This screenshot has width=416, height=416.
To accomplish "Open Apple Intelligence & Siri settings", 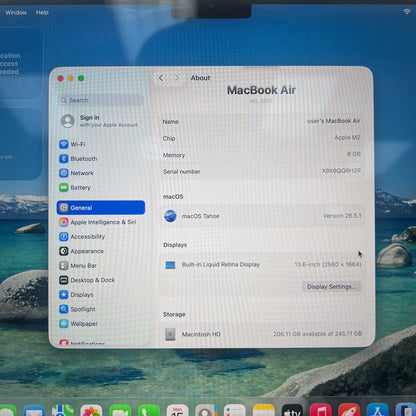I will pyautogui.click(x=97, y=222).
